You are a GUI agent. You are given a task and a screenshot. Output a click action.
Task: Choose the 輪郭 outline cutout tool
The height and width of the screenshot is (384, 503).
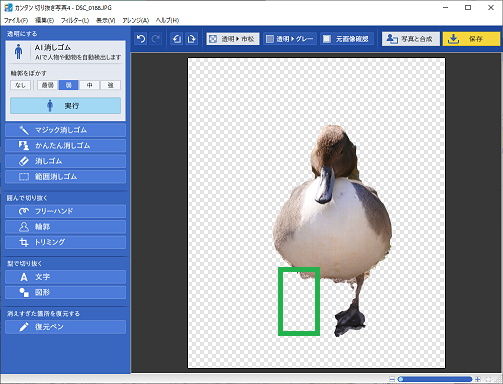coord(66,227)
